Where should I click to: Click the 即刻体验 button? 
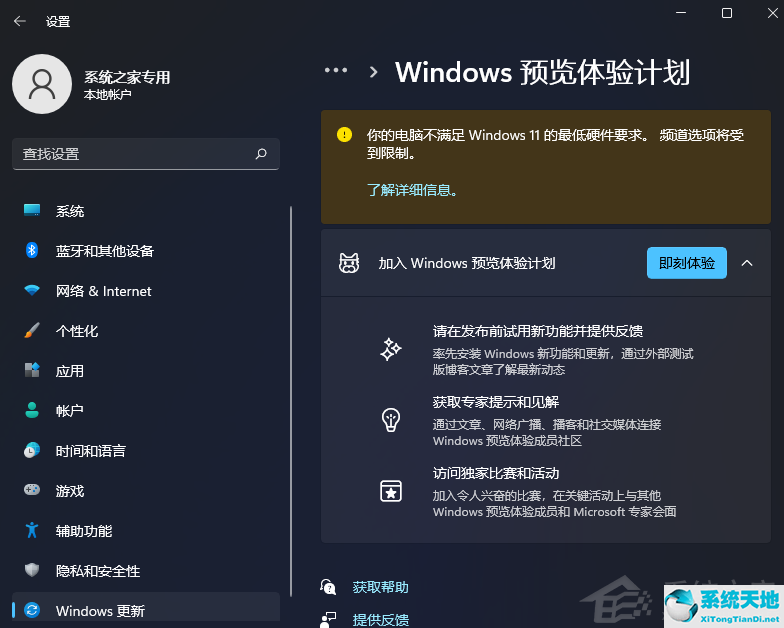pyautogui.click(x=686, y=263)
